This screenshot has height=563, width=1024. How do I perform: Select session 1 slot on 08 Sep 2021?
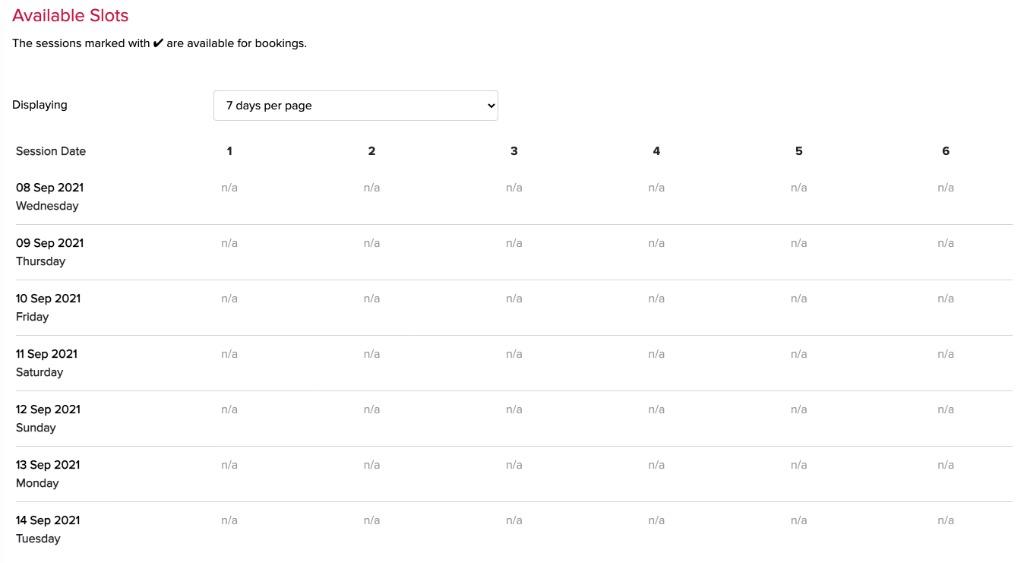229,187
